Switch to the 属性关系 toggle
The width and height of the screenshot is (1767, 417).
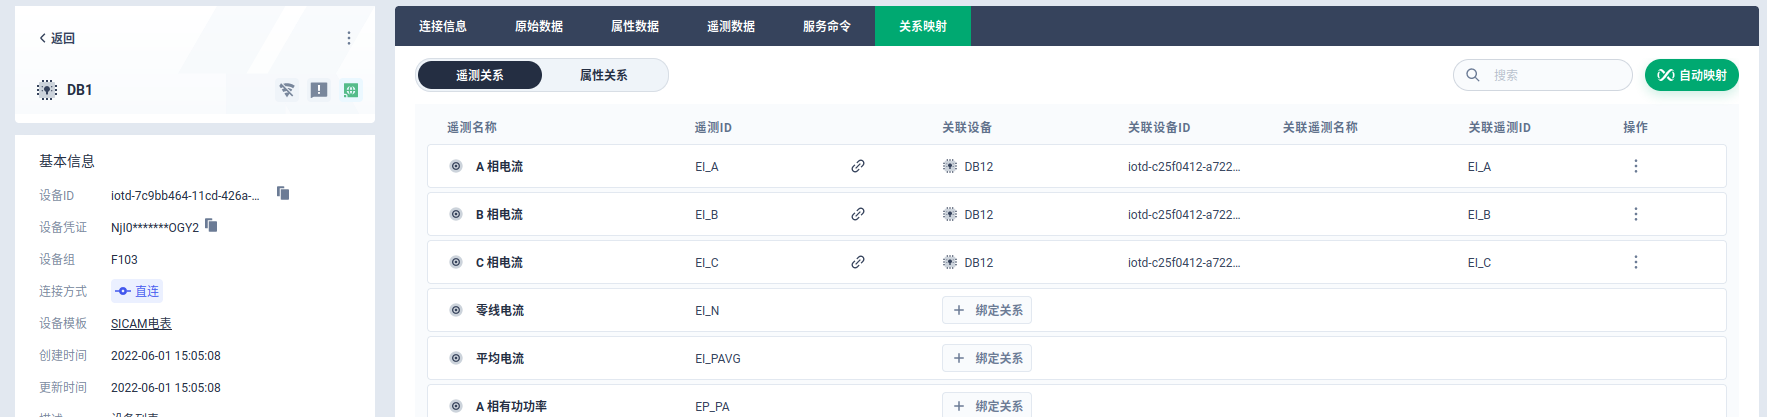(603, 75)
